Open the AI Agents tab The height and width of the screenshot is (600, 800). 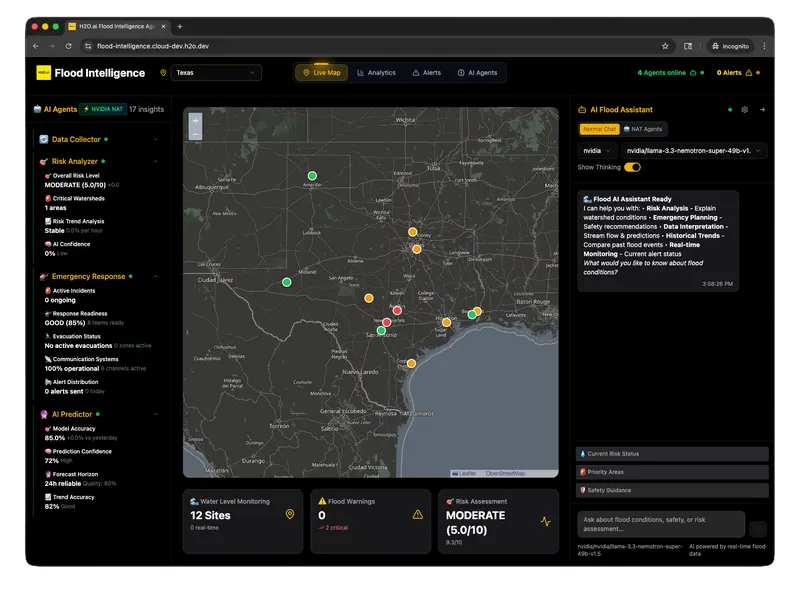tap(478, 72)
